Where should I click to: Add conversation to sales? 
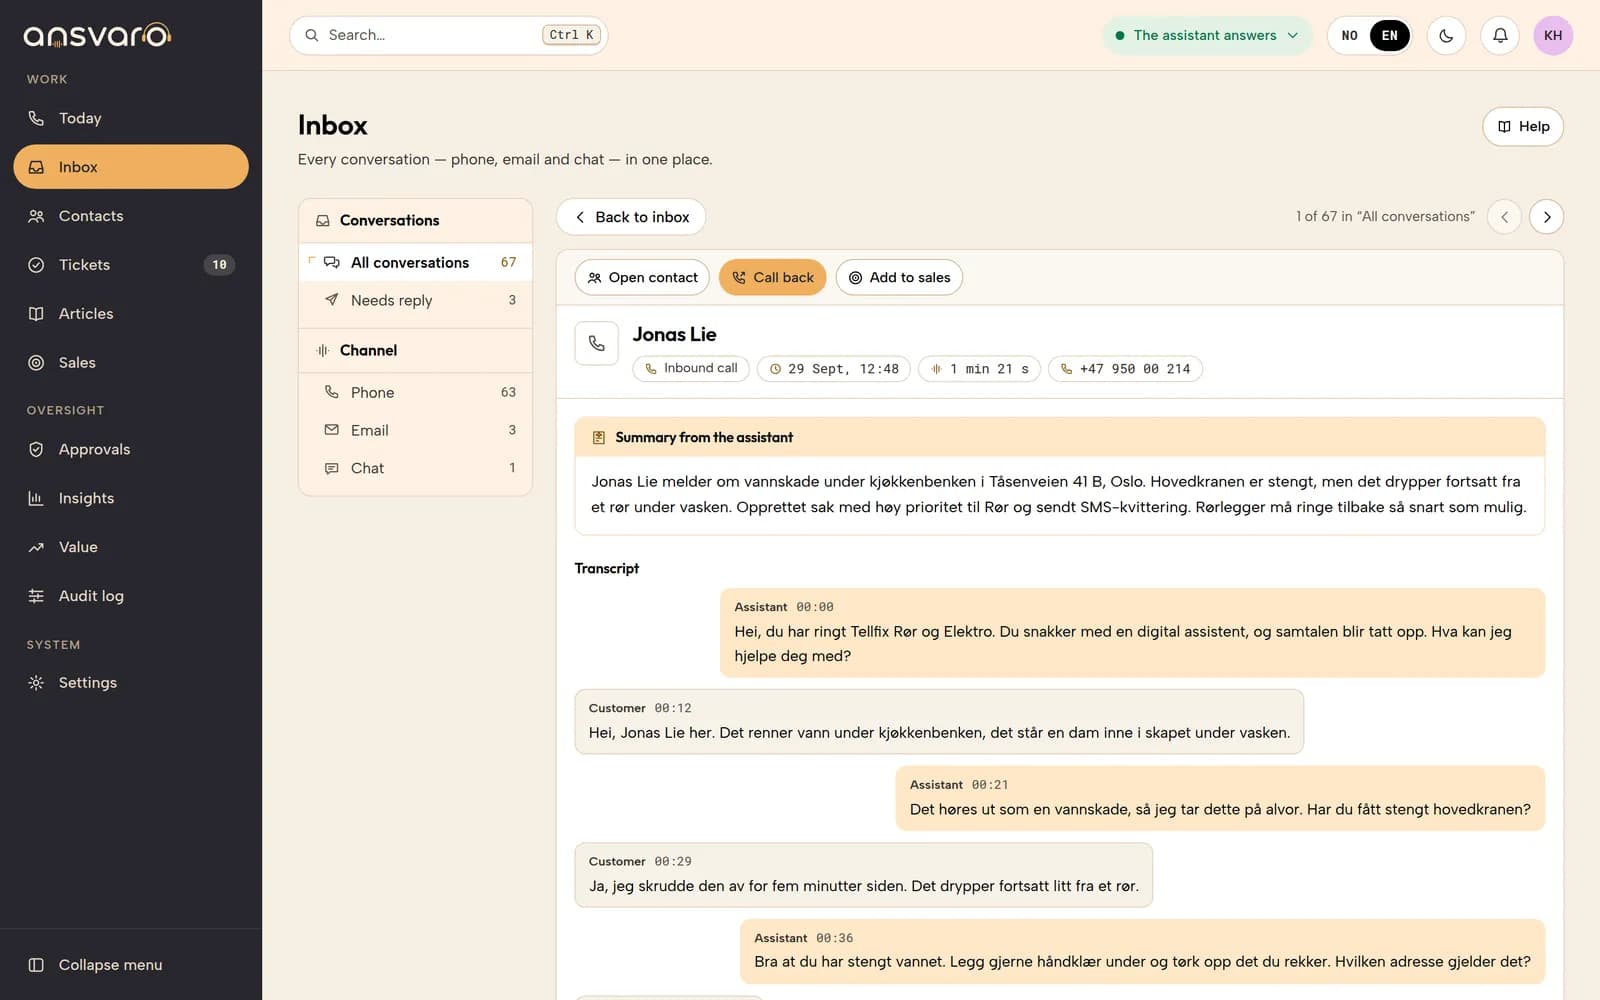[899, 277]
